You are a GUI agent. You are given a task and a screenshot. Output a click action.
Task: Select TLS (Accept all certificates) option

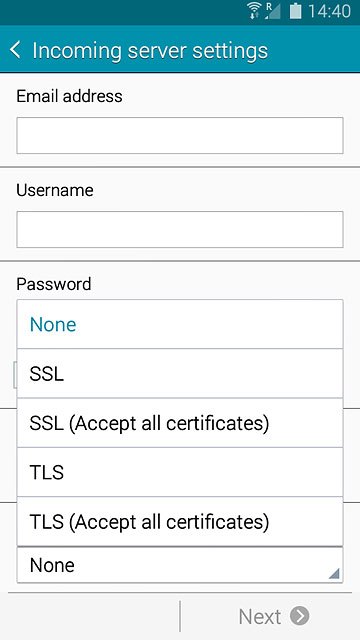(x=180, y=522)
